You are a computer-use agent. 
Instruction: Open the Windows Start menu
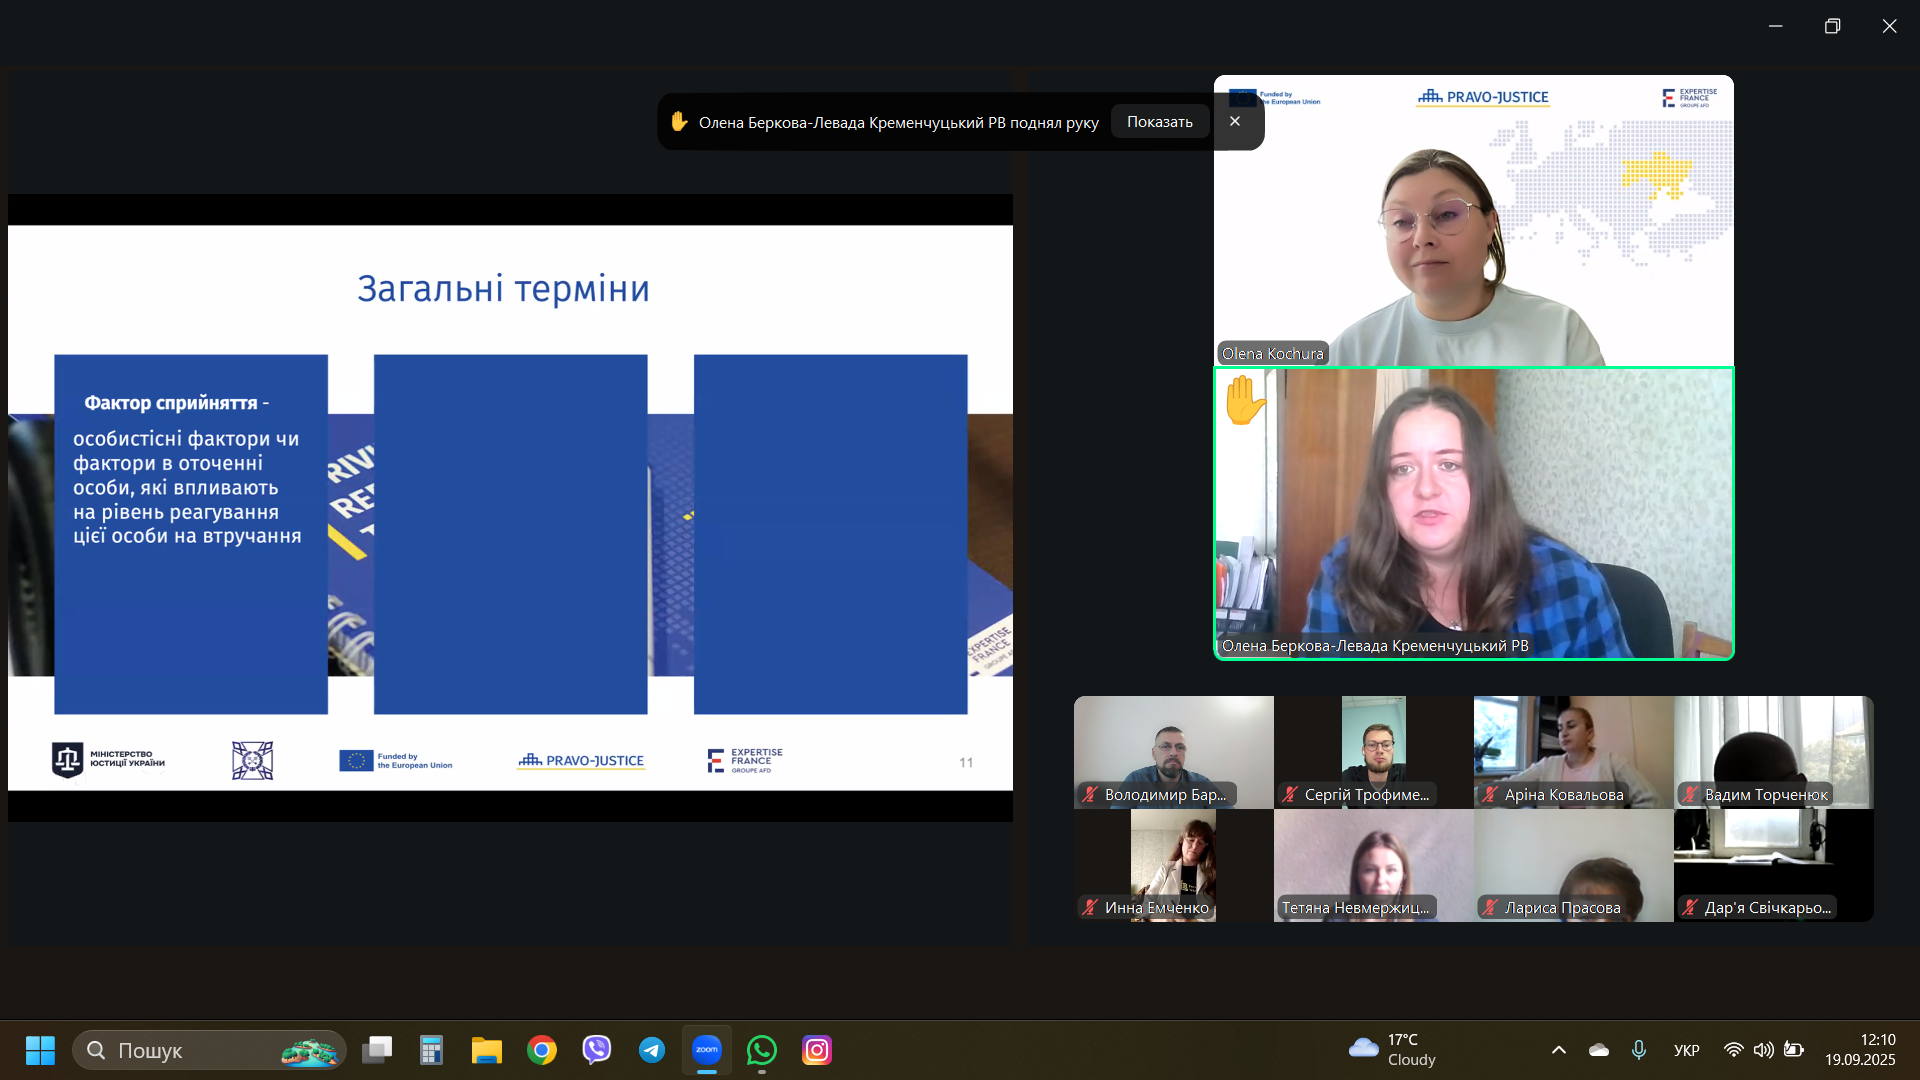coord(40,1050)
